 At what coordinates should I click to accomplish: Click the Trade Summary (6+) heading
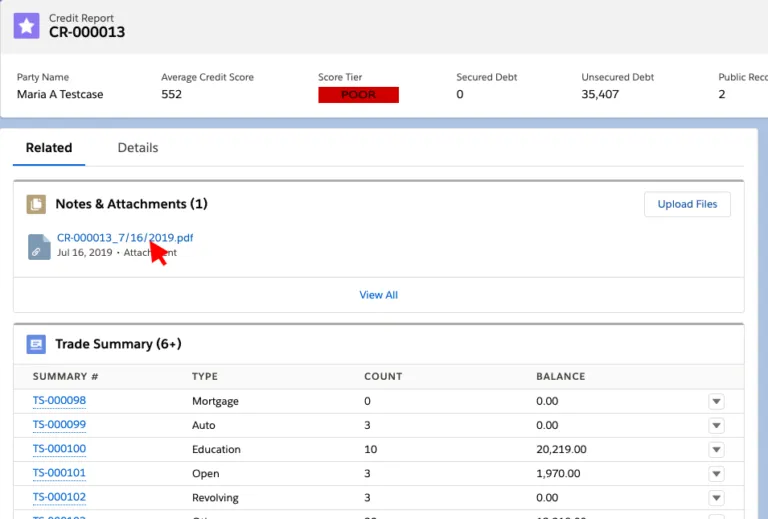[x=118, y=344]
